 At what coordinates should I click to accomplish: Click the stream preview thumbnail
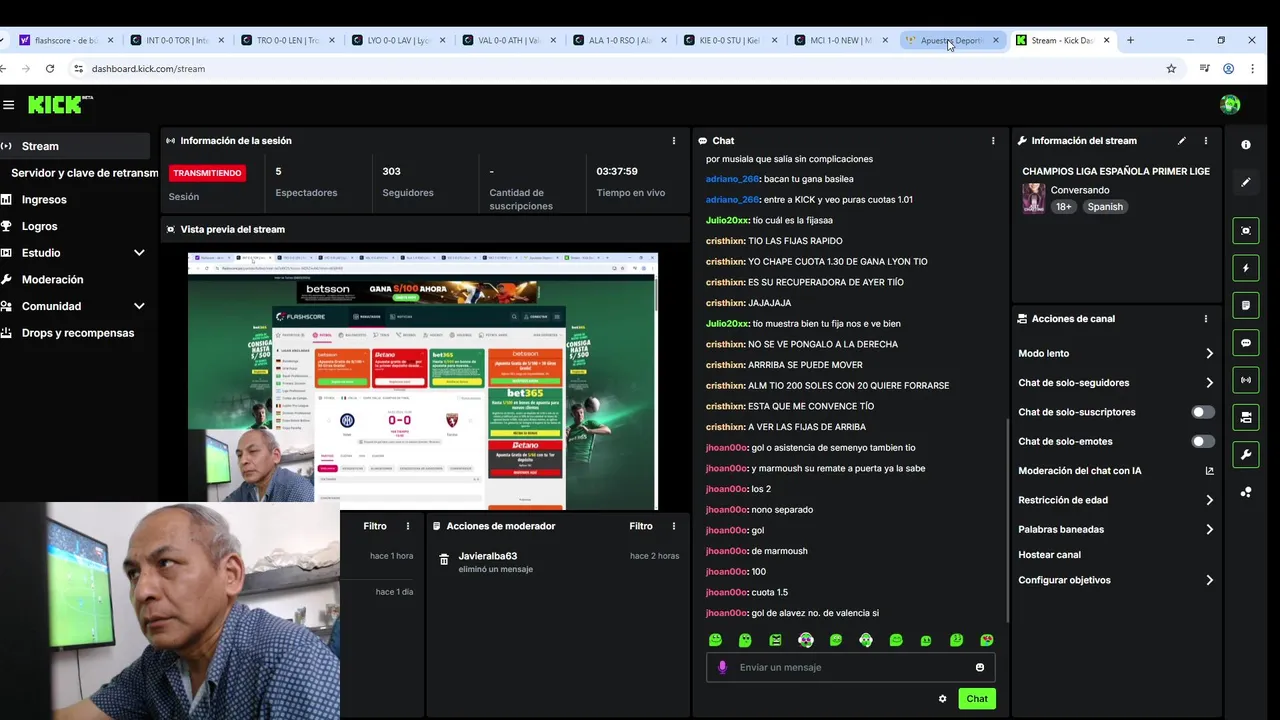[x=423, y=381]
